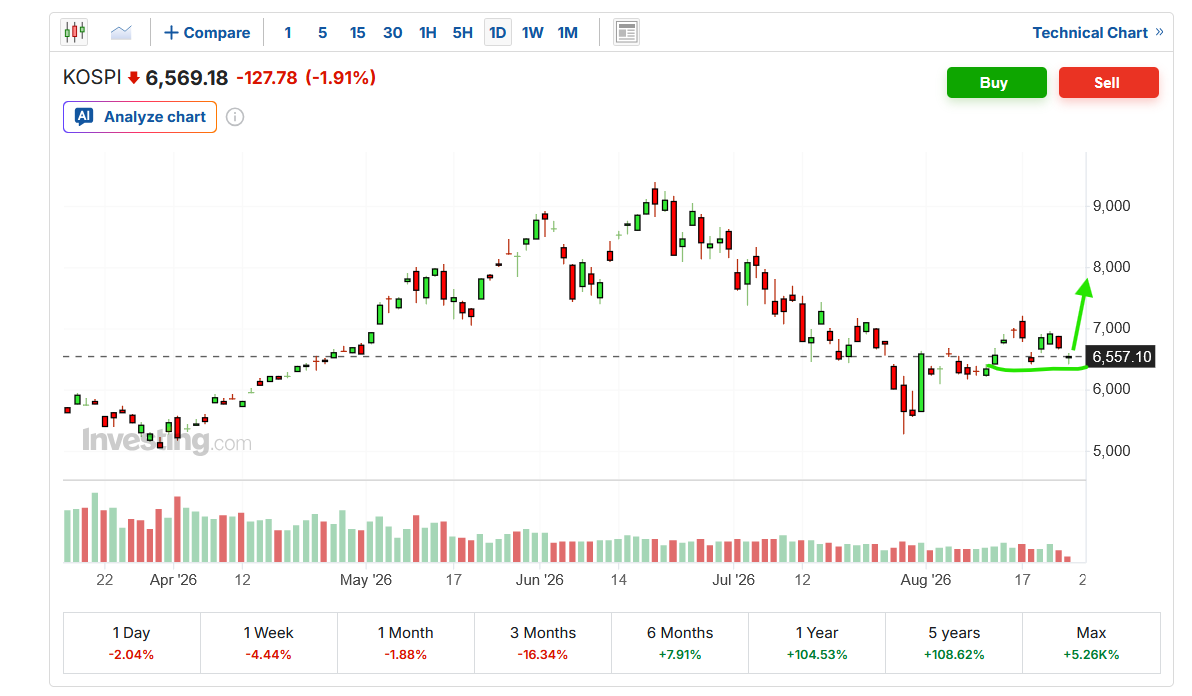1192x696 pixels.
Task: Choose the 1 Year performance range
Action: coord(816,643)
